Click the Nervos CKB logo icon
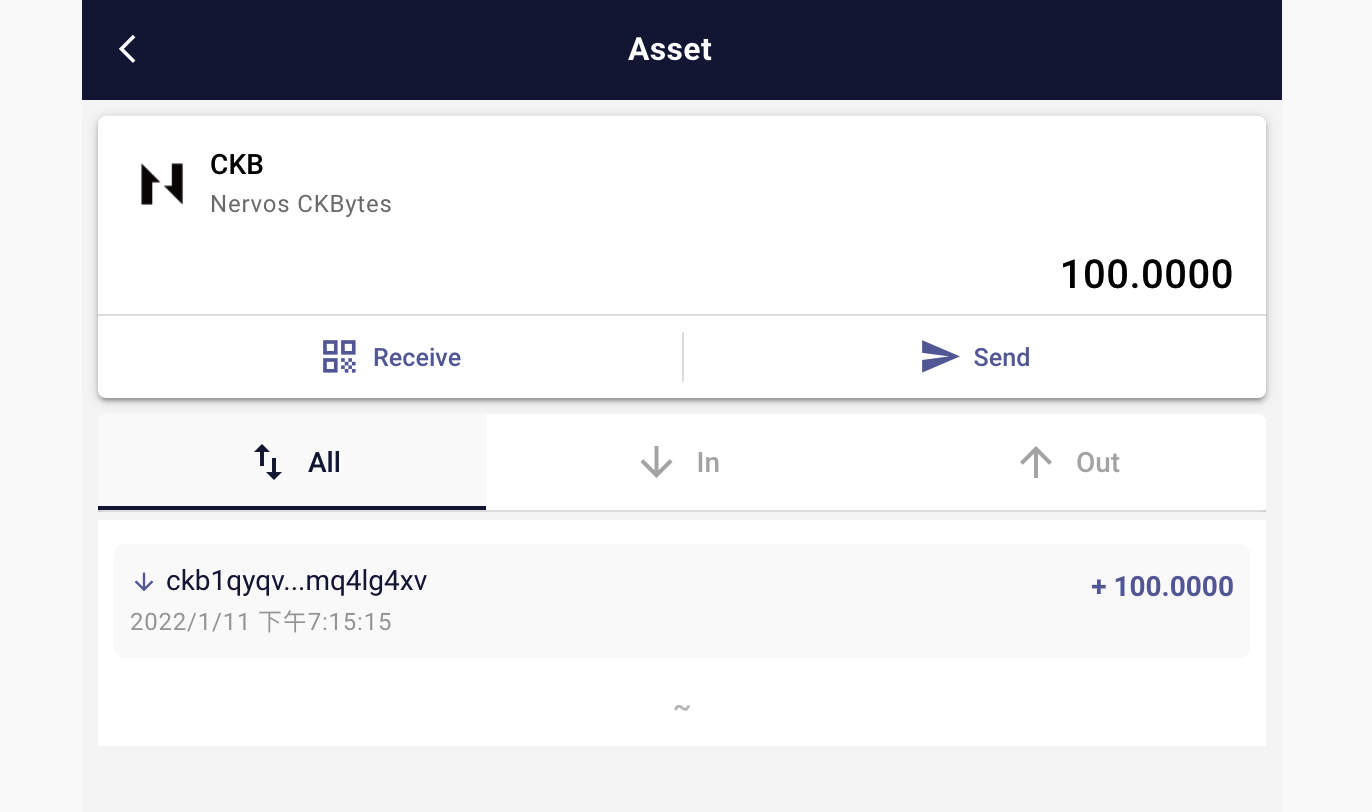The image size is (1372, 812). tap(161, 184)
